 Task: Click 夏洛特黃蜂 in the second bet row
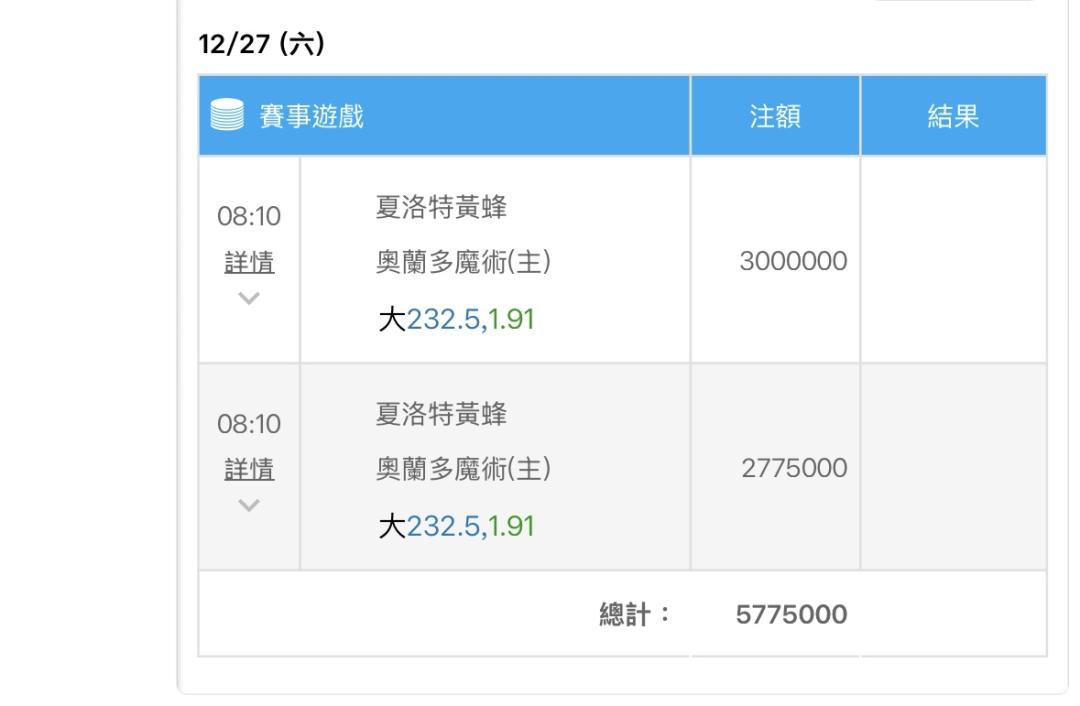(x=441, y=414)
